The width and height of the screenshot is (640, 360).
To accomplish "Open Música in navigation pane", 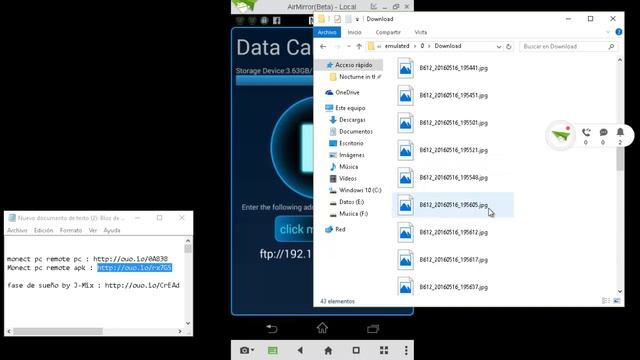I will [348, 167].
